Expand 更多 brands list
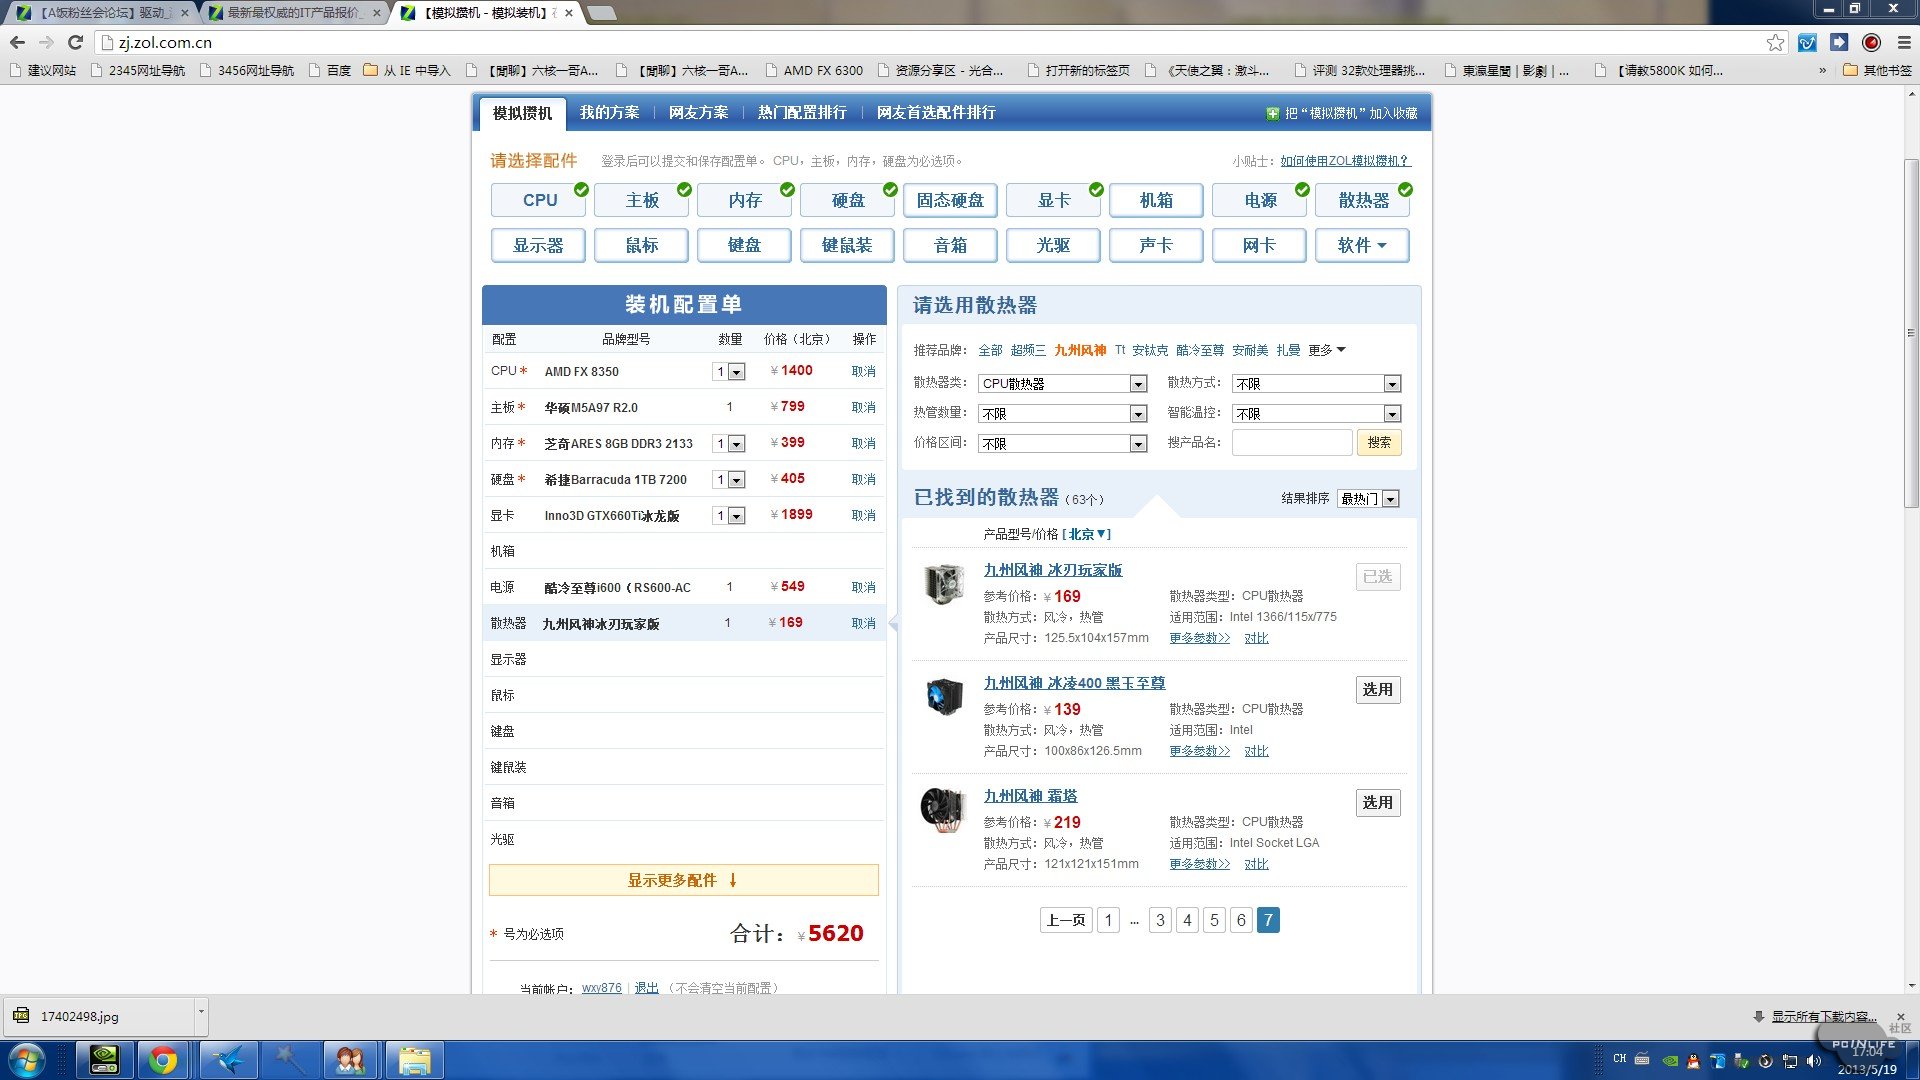Image resolution: width=1920 pixels, height=1080 pixels. click(x=1327, y=350)
